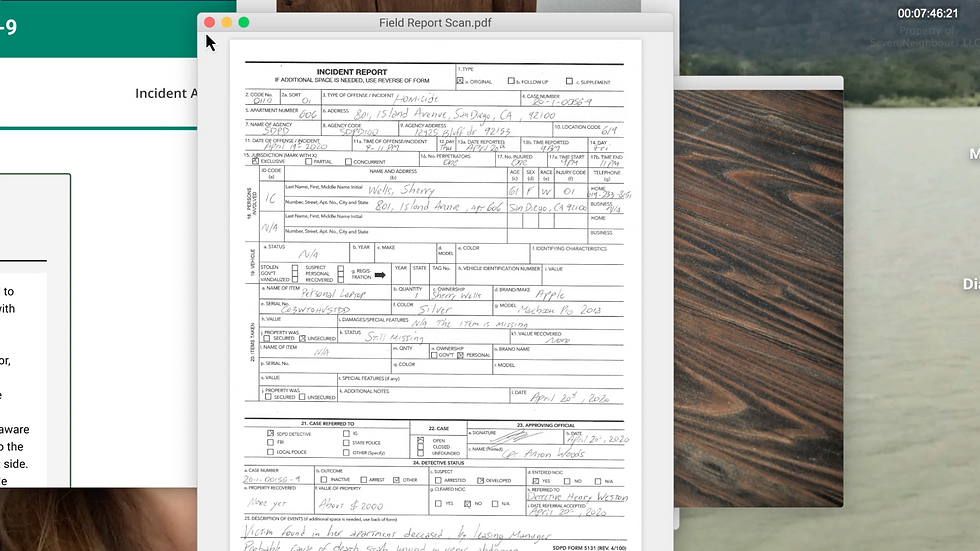This screenshot has width=980, height=551.
Task: Tick the STATE POLICE referral checkbox
Action: pyautogui.click(x=346, y=442)
